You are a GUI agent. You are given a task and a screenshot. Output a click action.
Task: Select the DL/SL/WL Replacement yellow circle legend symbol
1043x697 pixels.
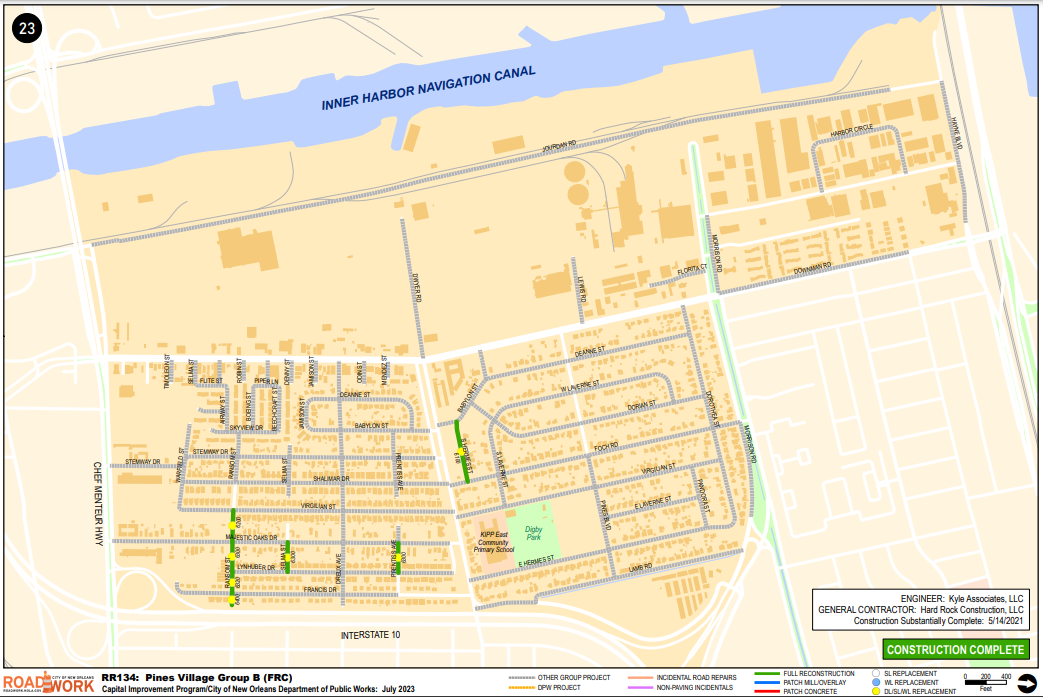(x=875, y=692)
